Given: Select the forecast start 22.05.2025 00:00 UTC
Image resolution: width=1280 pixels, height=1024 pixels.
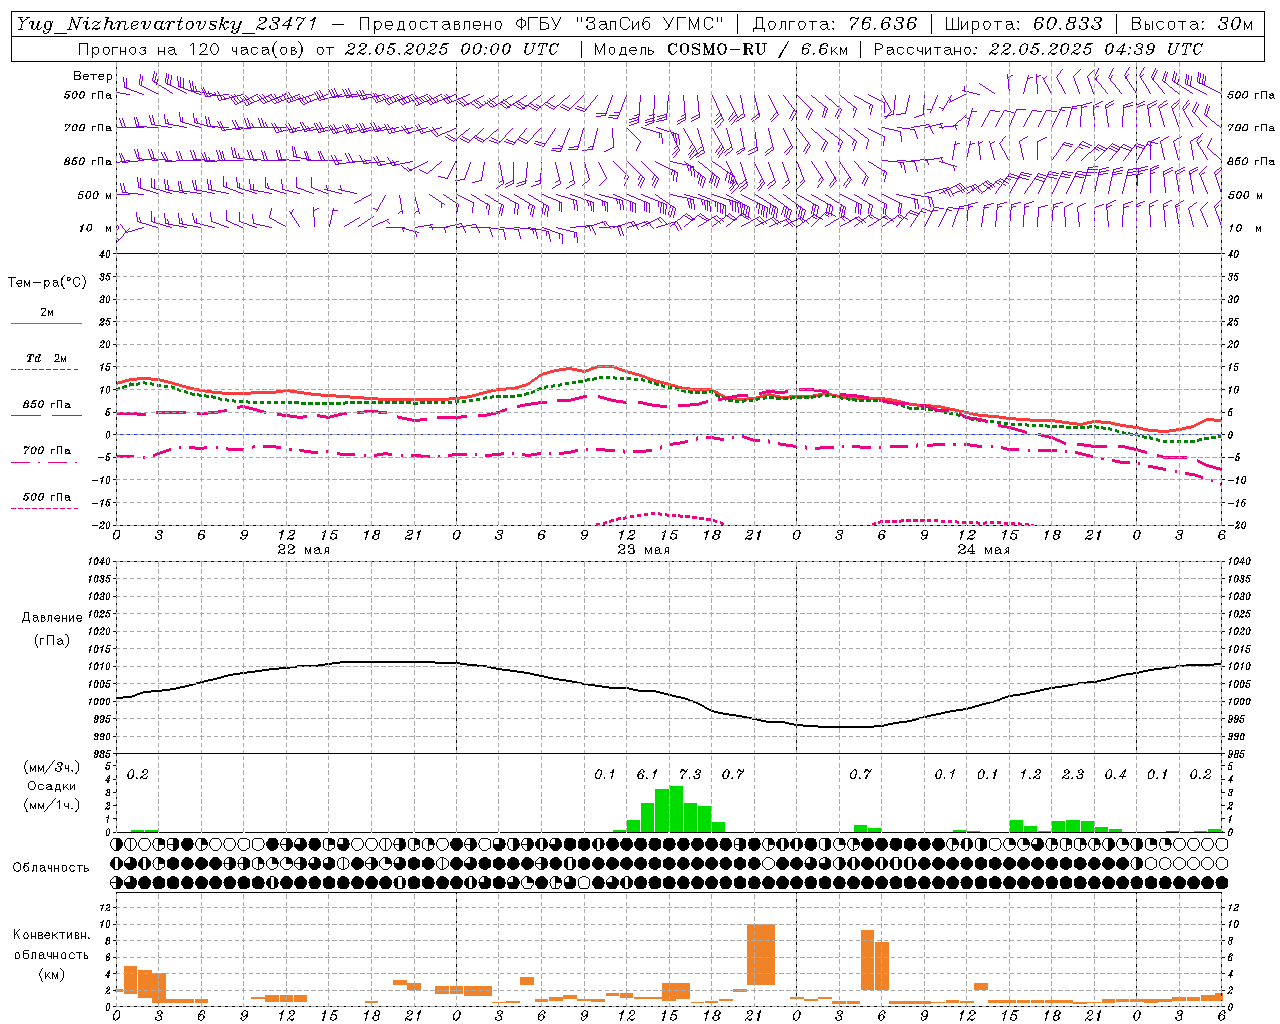Looking at the screenshot, I should point(452,49).
